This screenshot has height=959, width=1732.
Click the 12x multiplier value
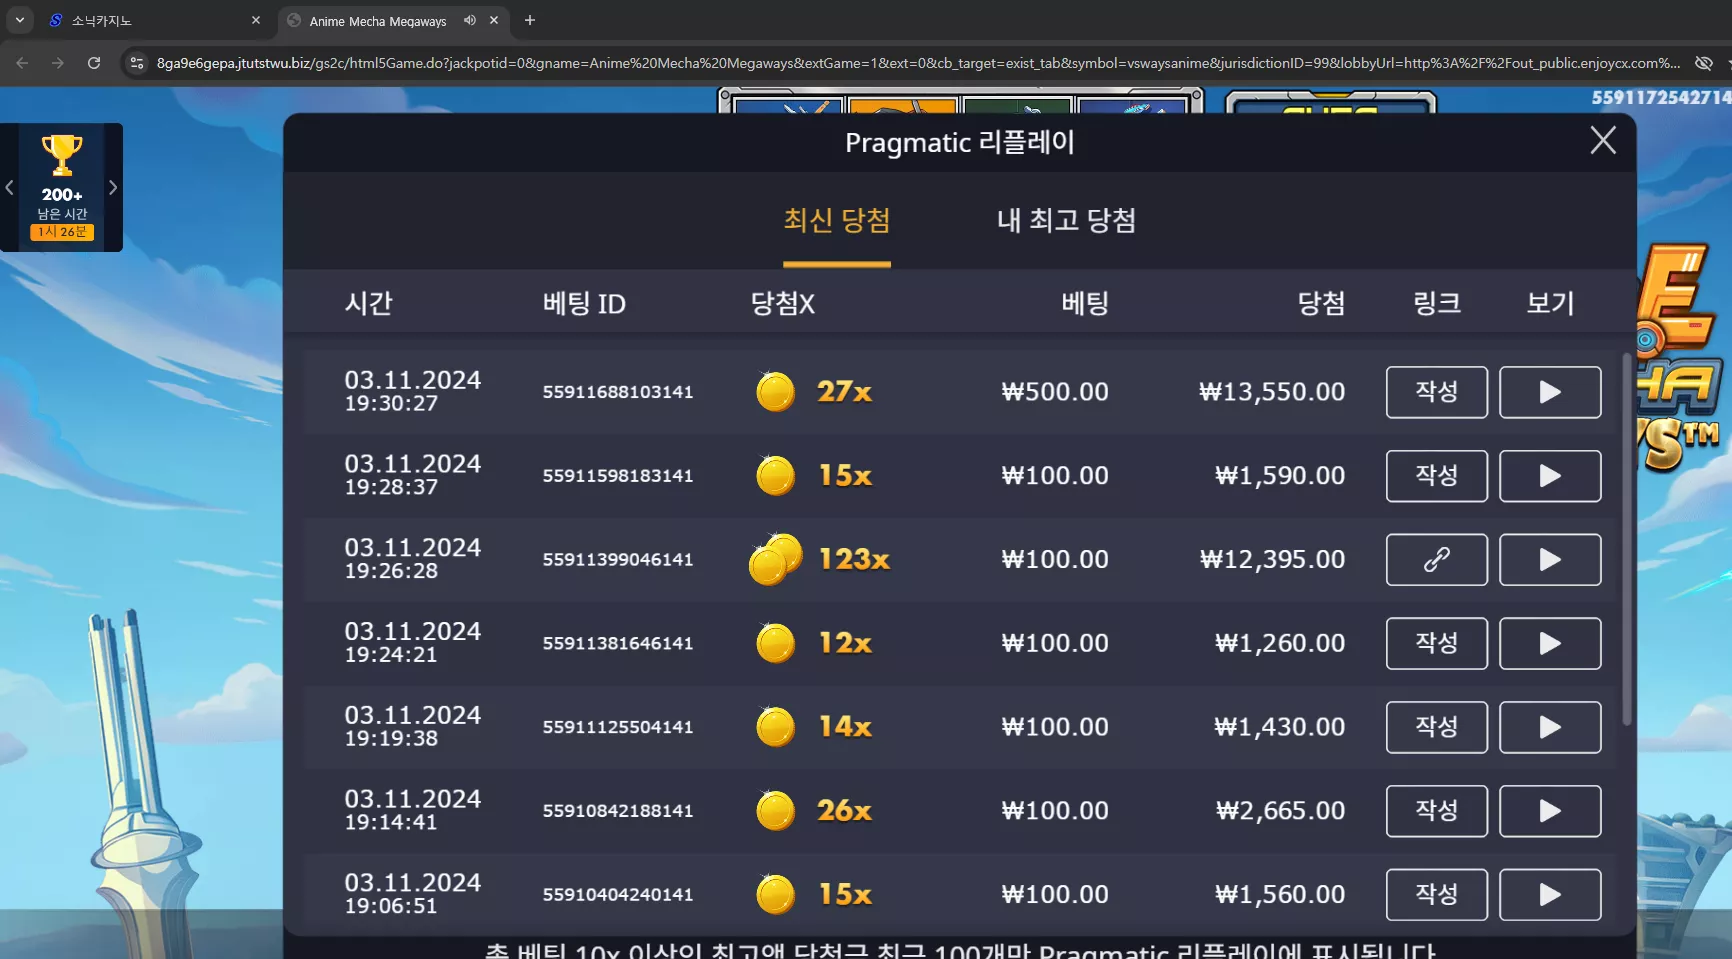[x=845, y=644]
